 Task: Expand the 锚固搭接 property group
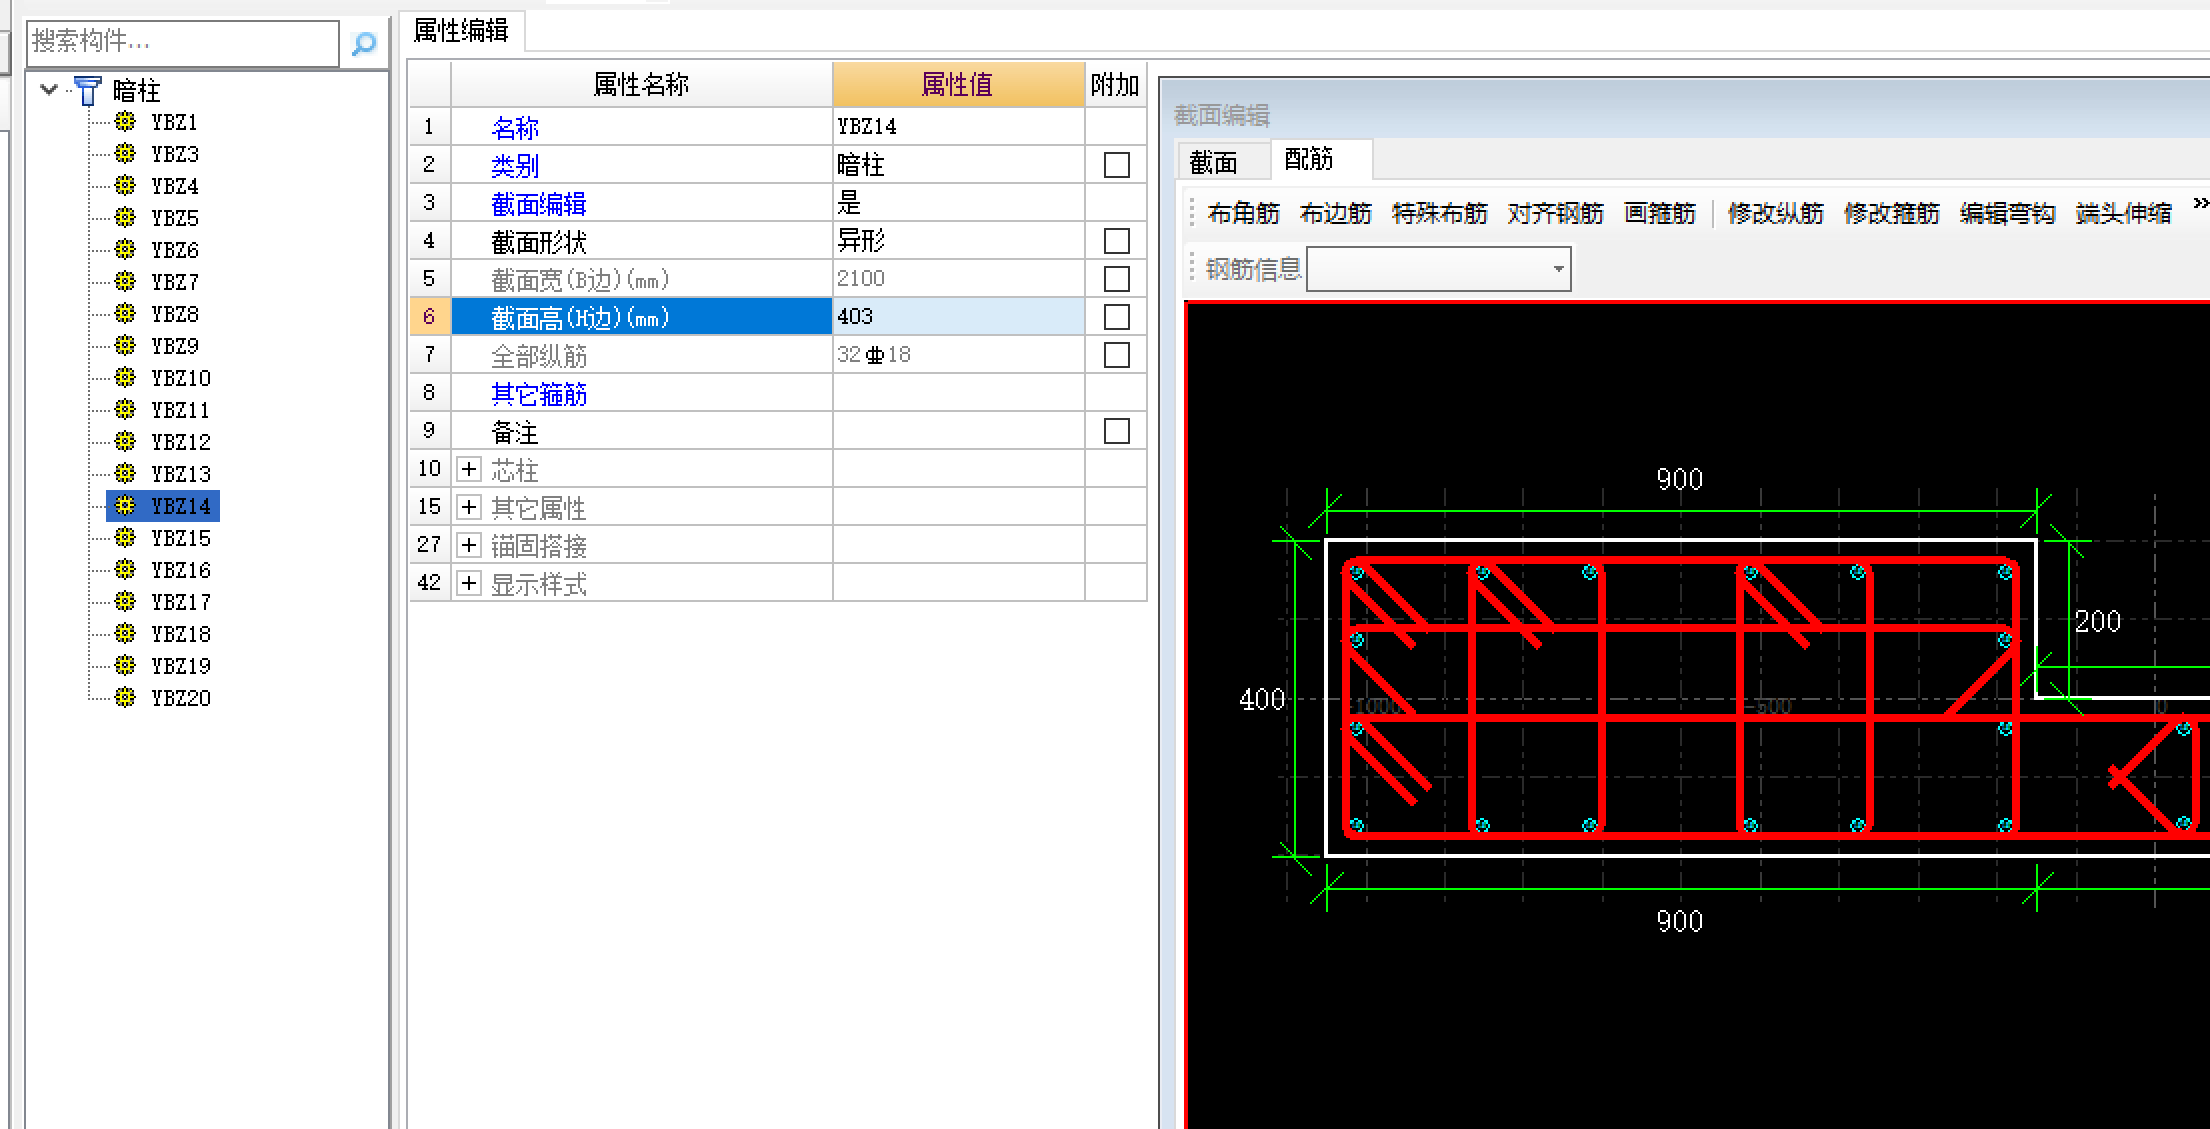coord(469,545)
